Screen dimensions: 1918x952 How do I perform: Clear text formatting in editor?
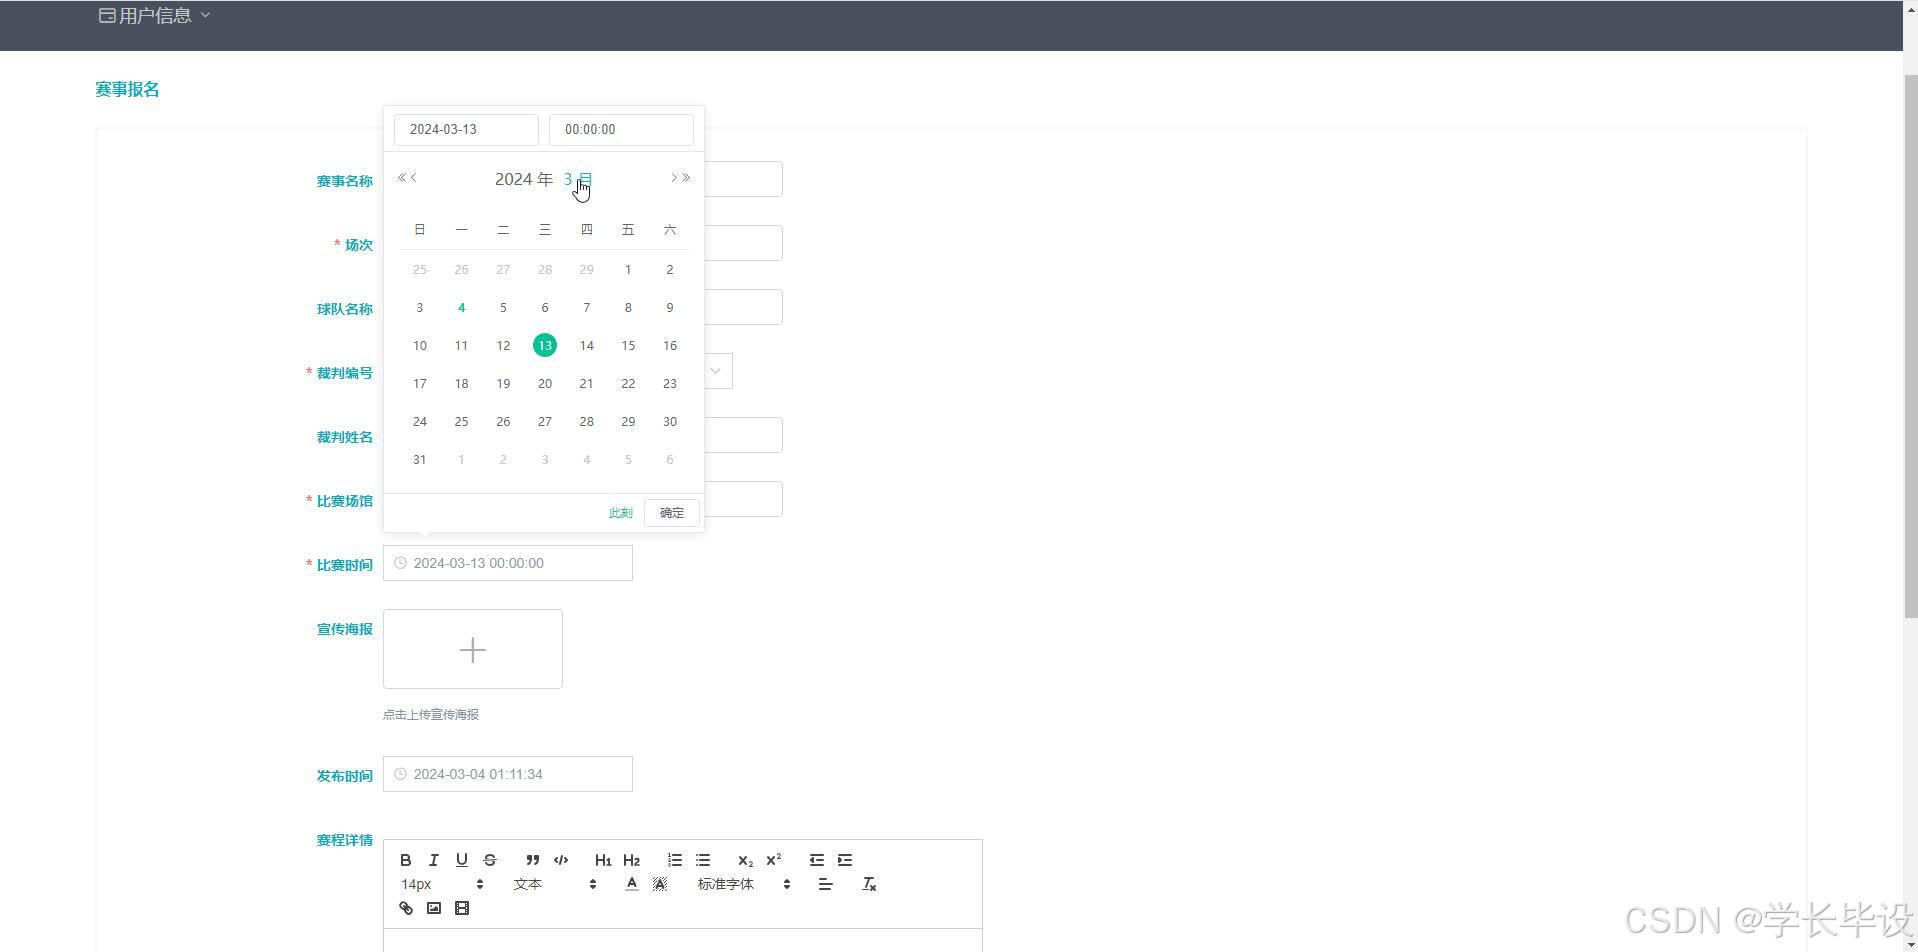point(869,884)
